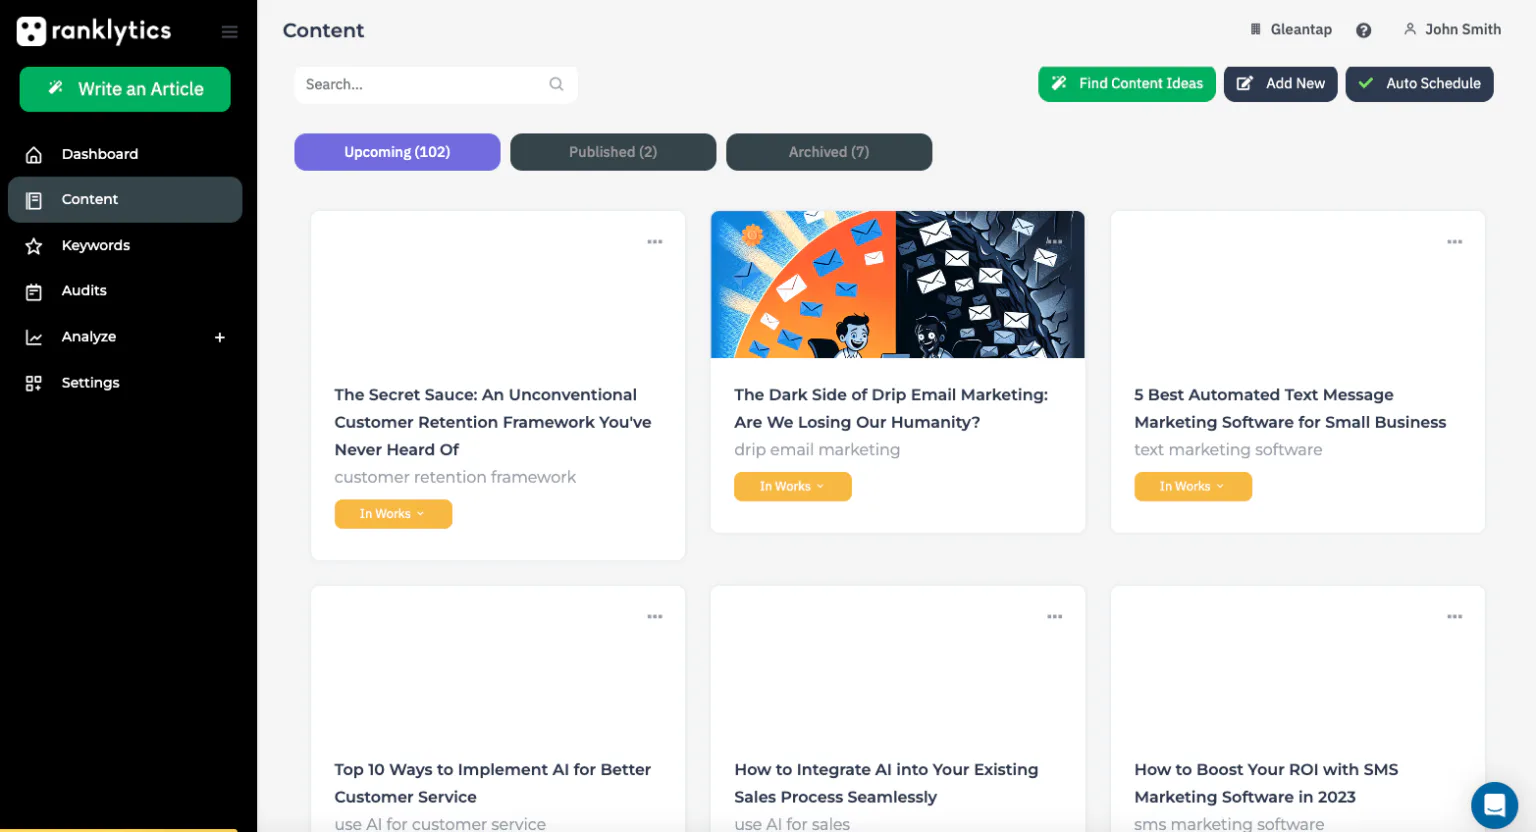The width and height of the screenshot is (1536, 832).
Task: Open Settings via its sidebar icon
Action: (33, 383)
